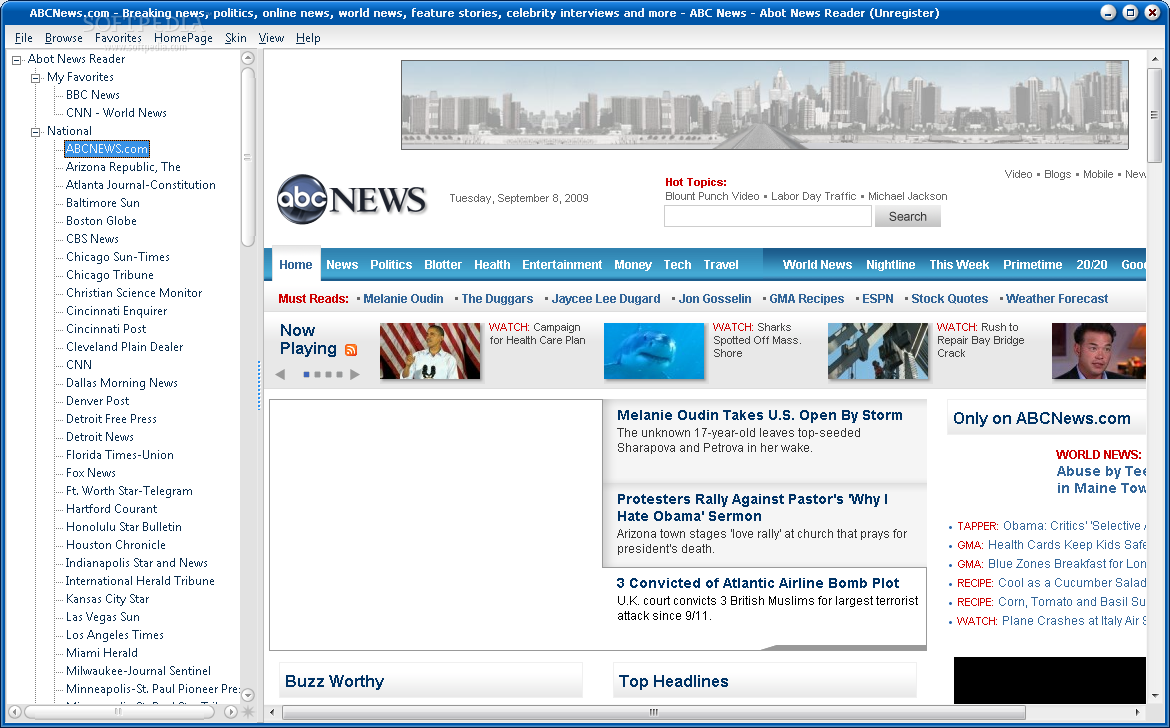This screenshot has width=1170, height=728.
Task: Open the Skin menu
Action: pos(236,38)
